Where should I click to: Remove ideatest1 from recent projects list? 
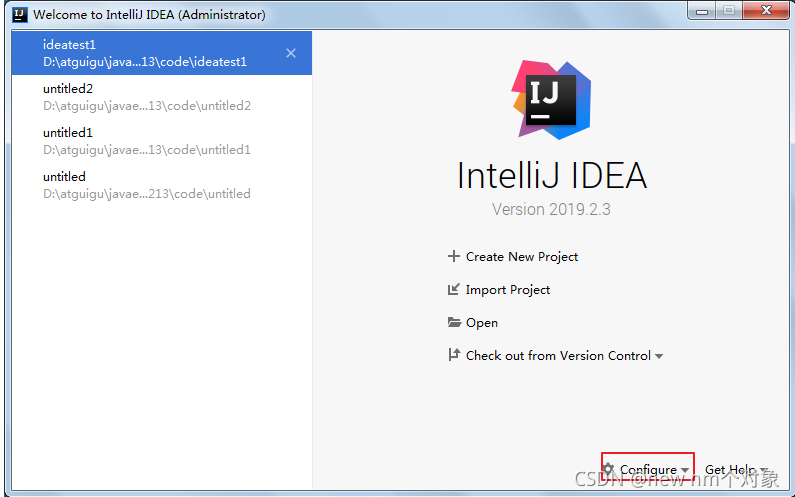click(x=291, y=53)
